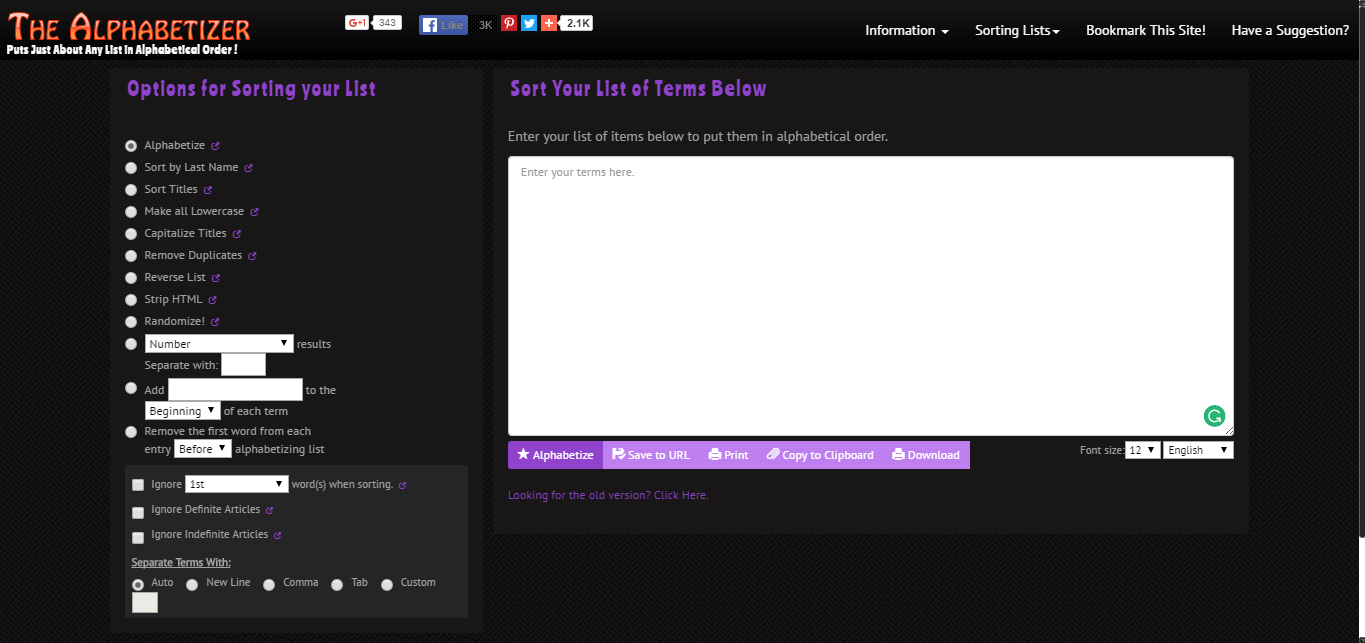Click the Download button
Image resolution: width=1365 pixels, height=643 pixels.
(926, 455)
